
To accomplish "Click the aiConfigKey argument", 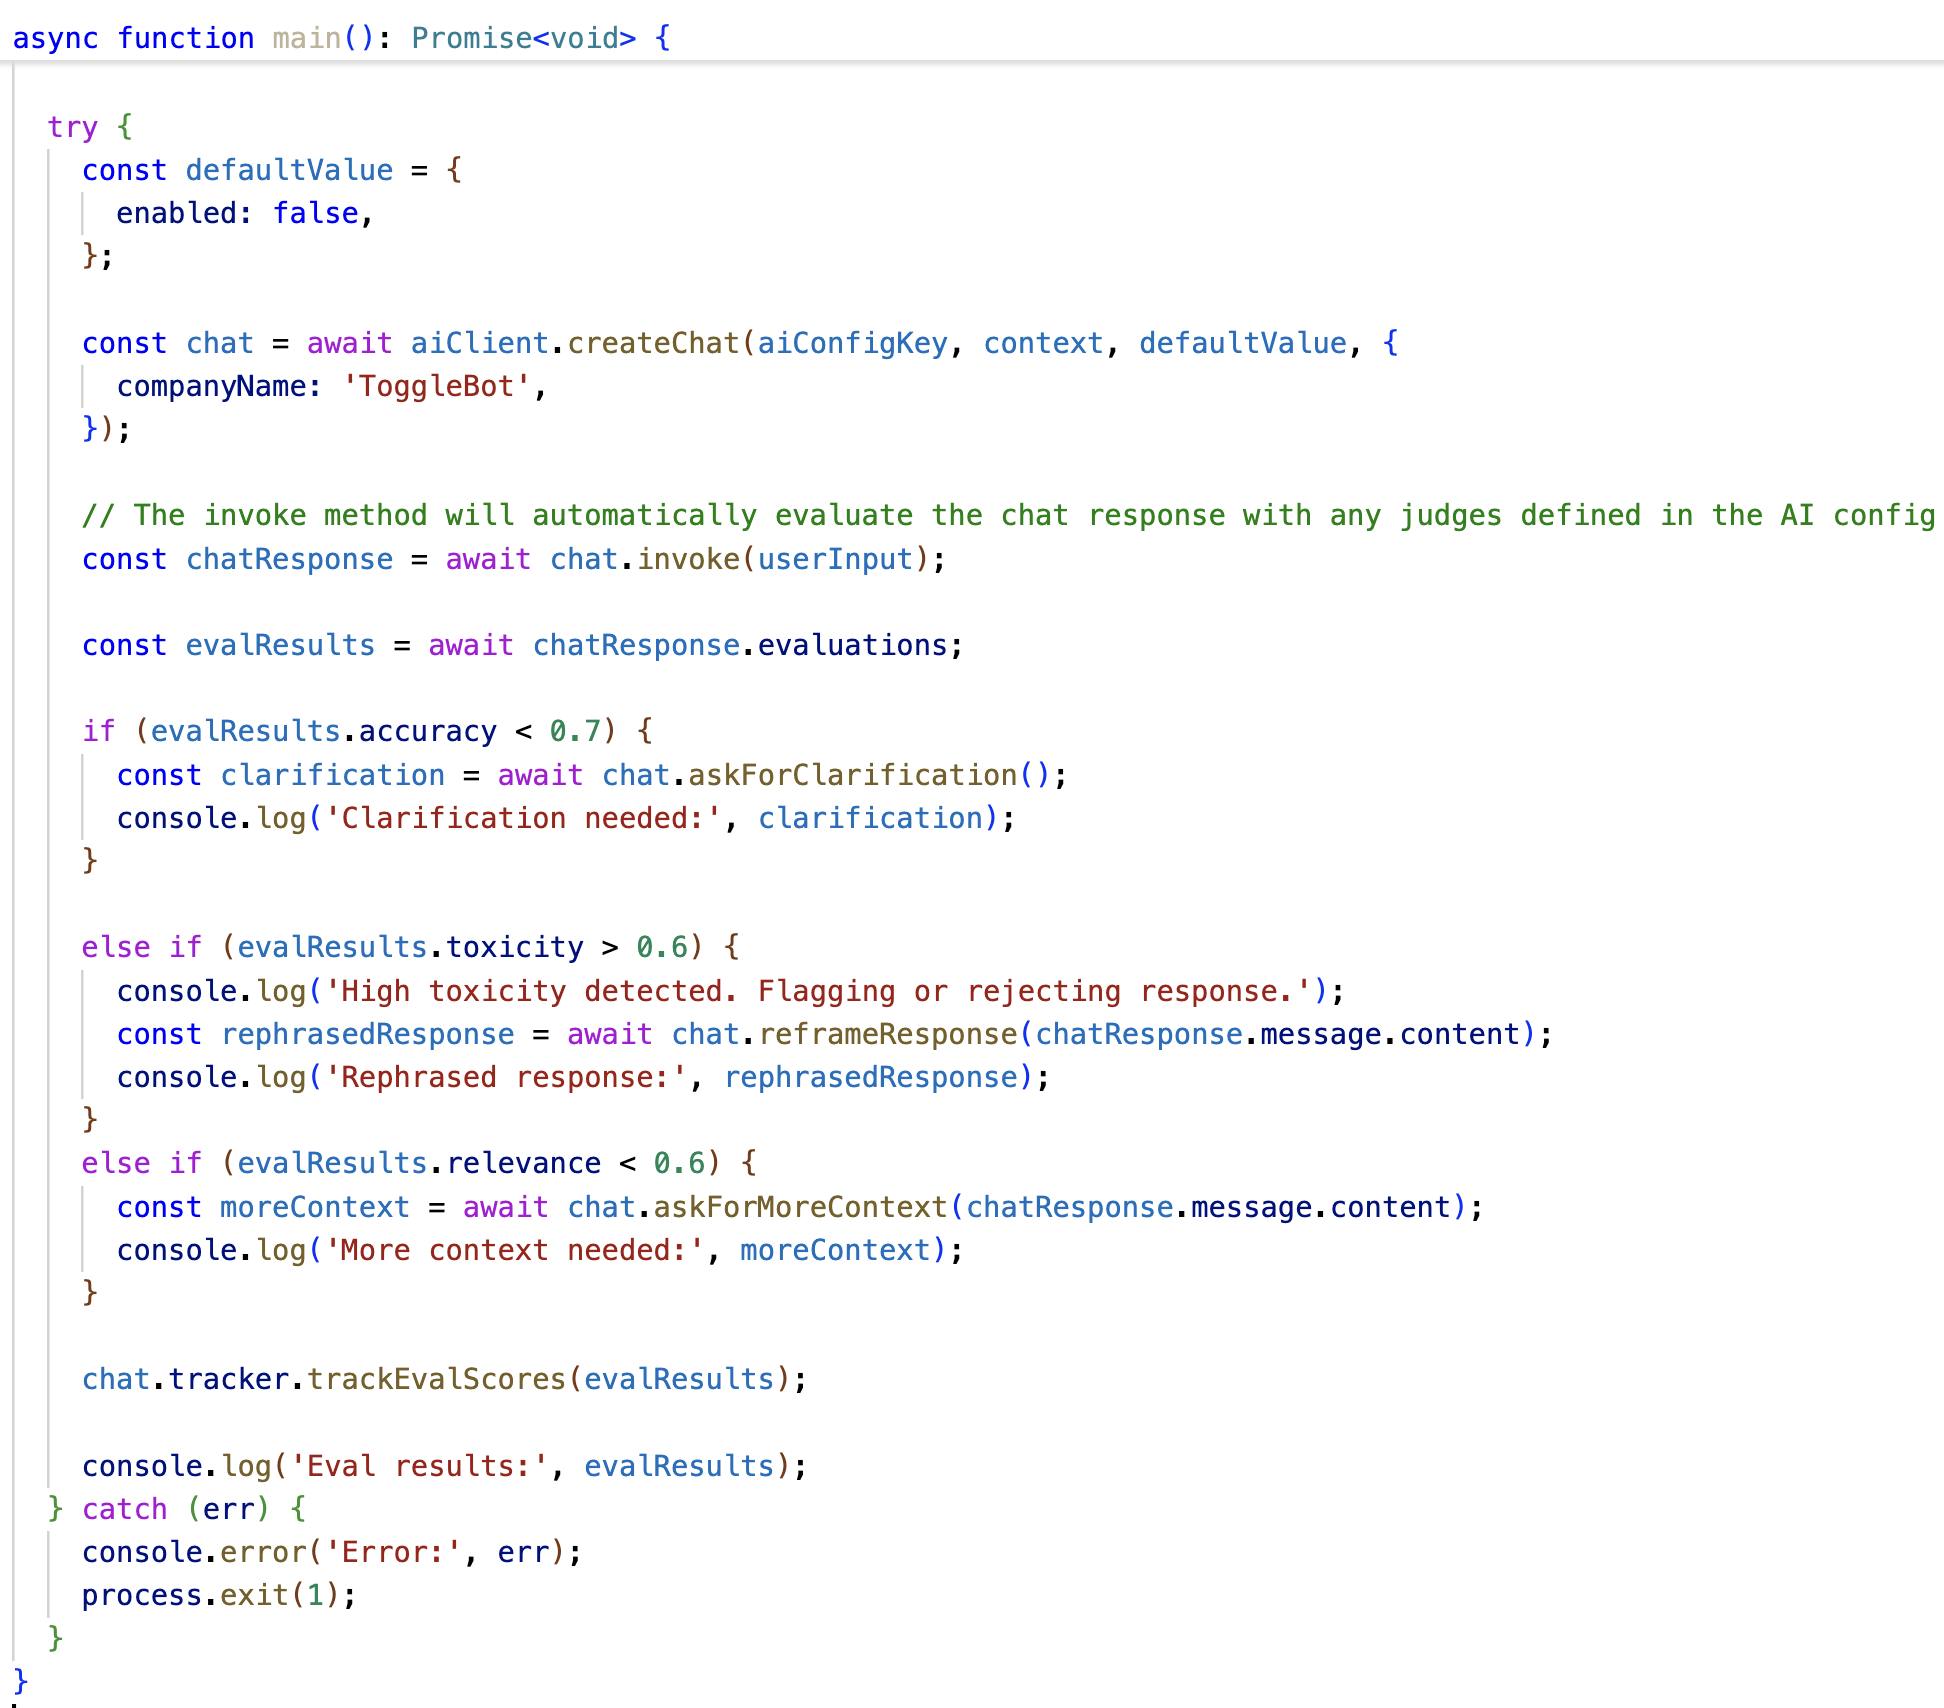I will coord(852,343).
